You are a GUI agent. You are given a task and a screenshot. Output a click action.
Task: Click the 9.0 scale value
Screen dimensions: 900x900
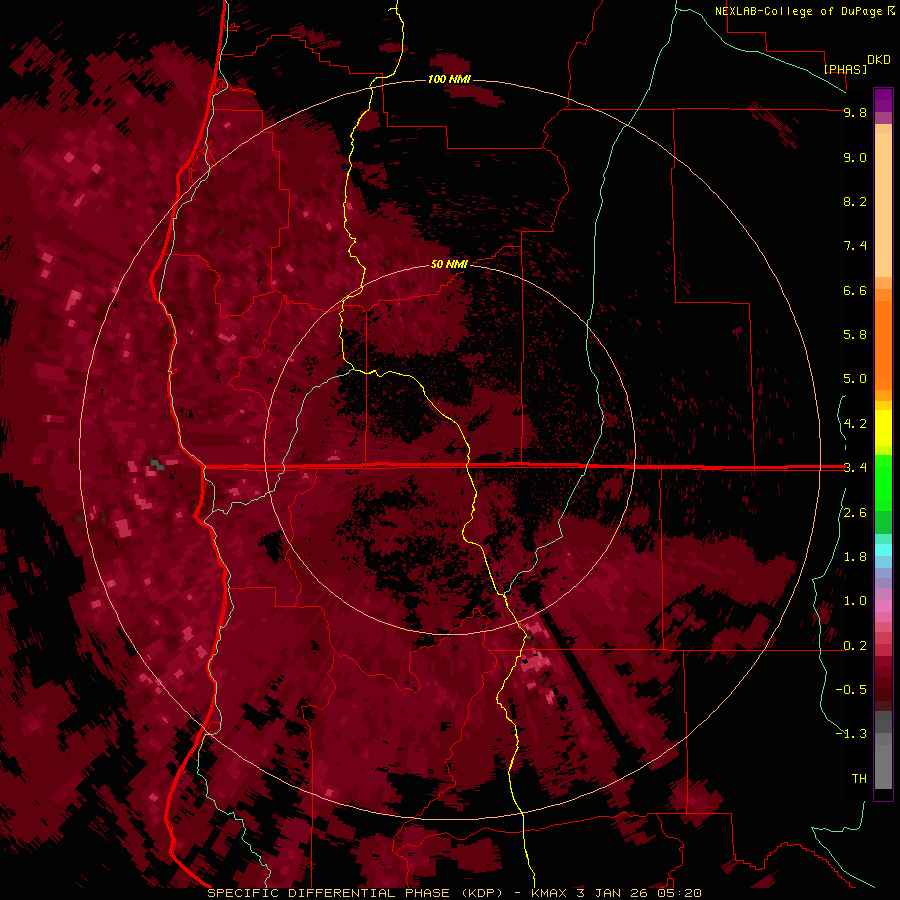point(855,157)
